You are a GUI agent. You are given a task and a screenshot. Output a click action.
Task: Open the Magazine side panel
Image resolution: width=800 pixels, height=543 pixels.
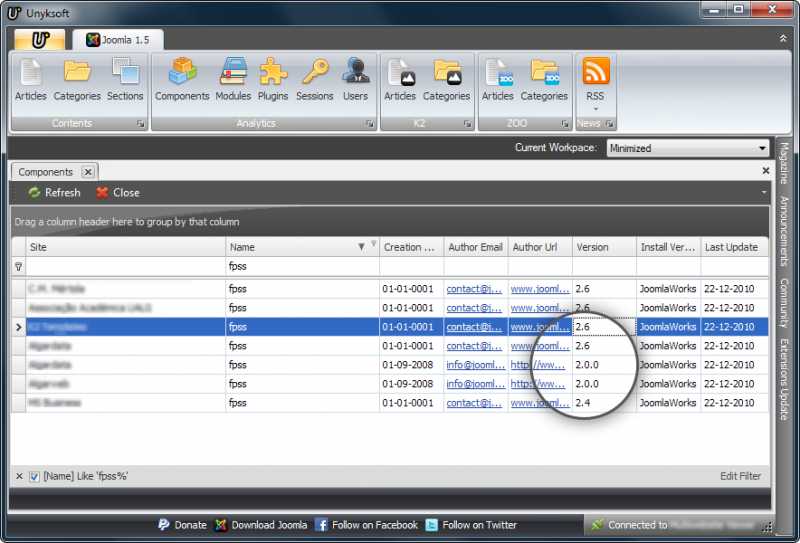784,163
